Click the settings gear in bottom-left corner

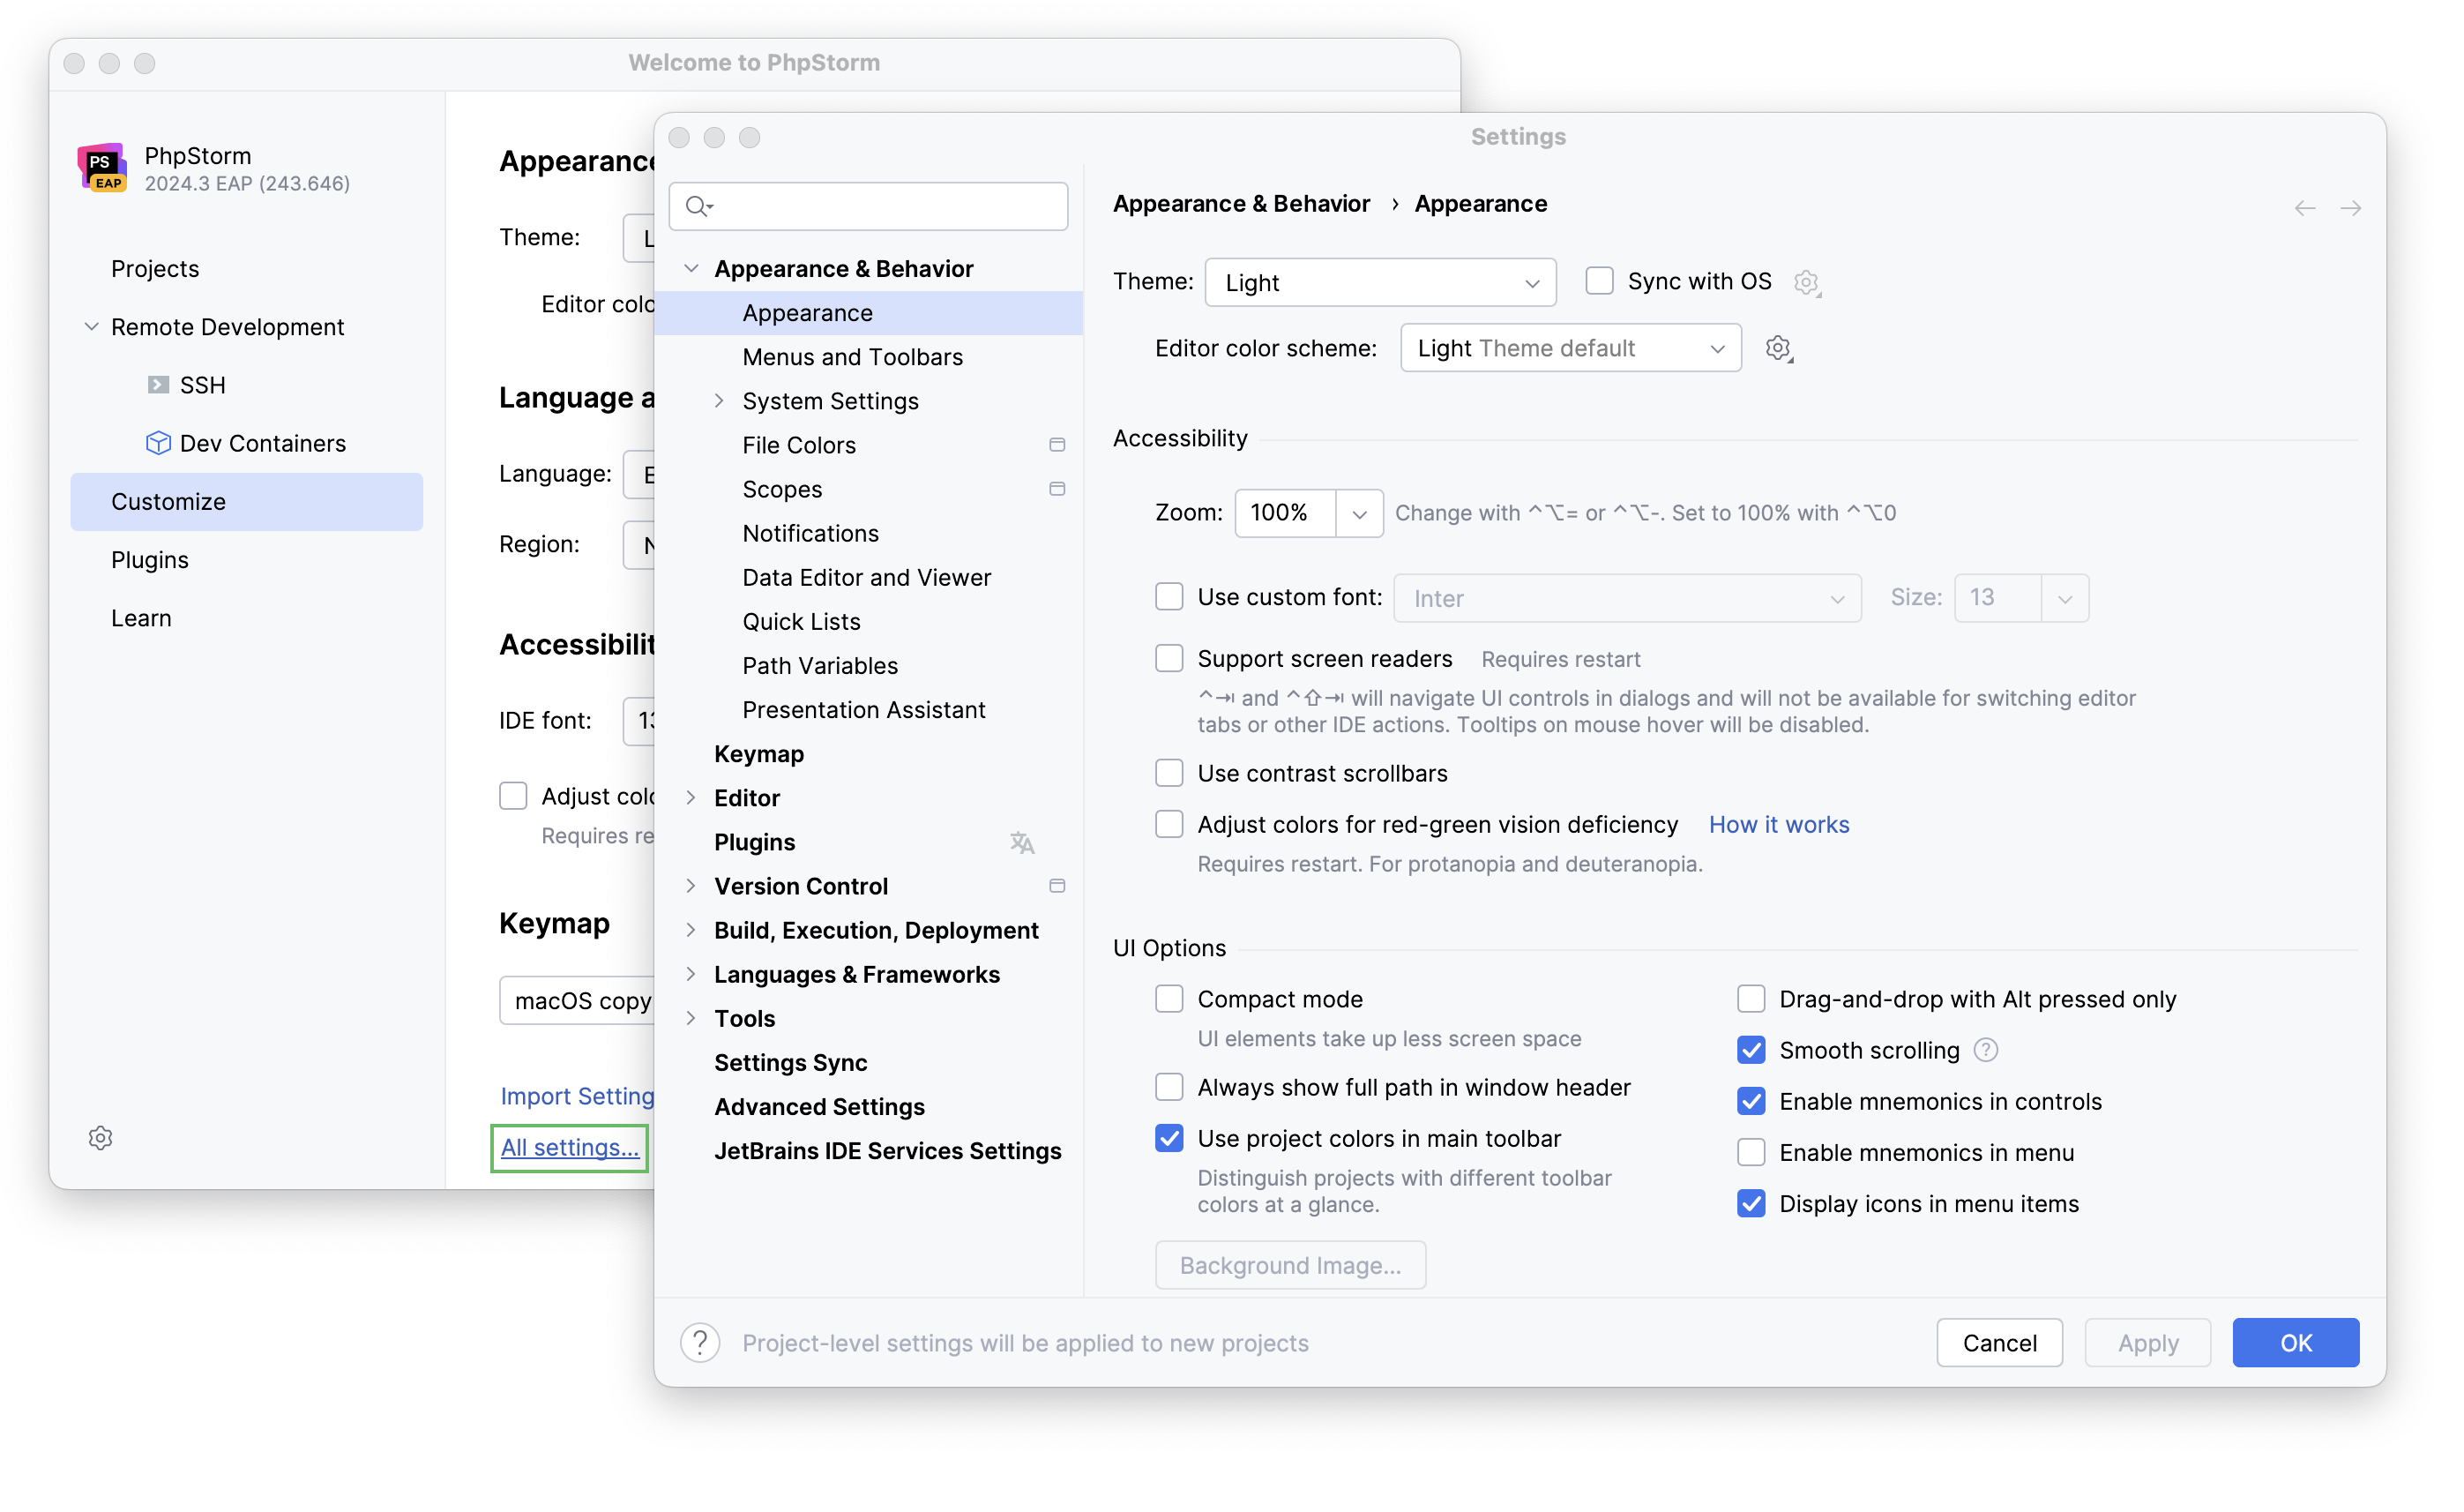click(x=100, y=1138)
